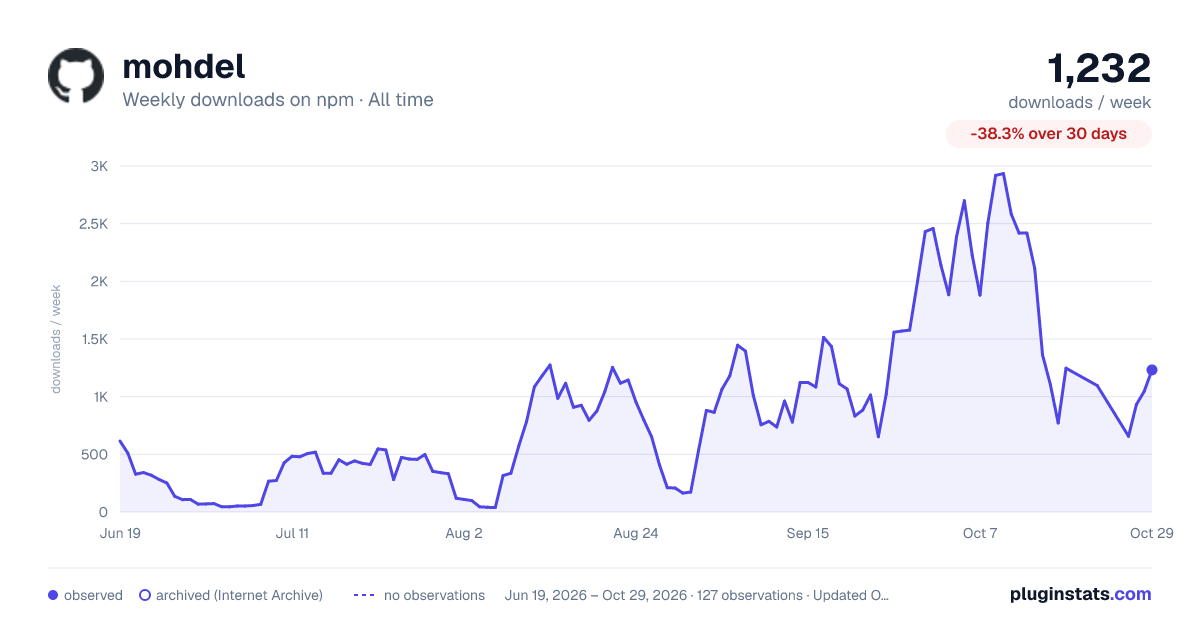Click 'archived (Internet Archive)' legend label

pos(239,595)
